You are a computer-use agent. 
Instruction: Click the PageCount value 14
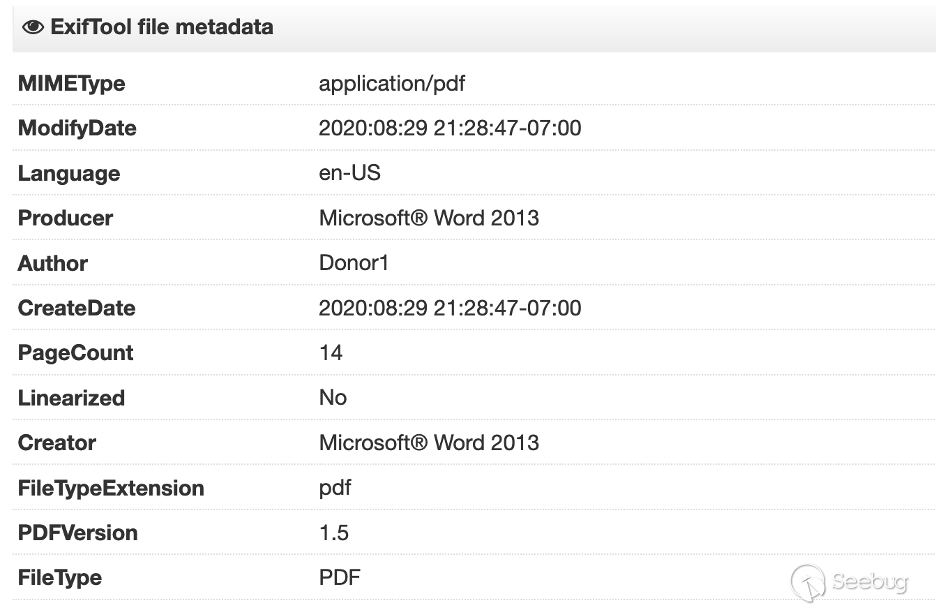tap(331, 353)
